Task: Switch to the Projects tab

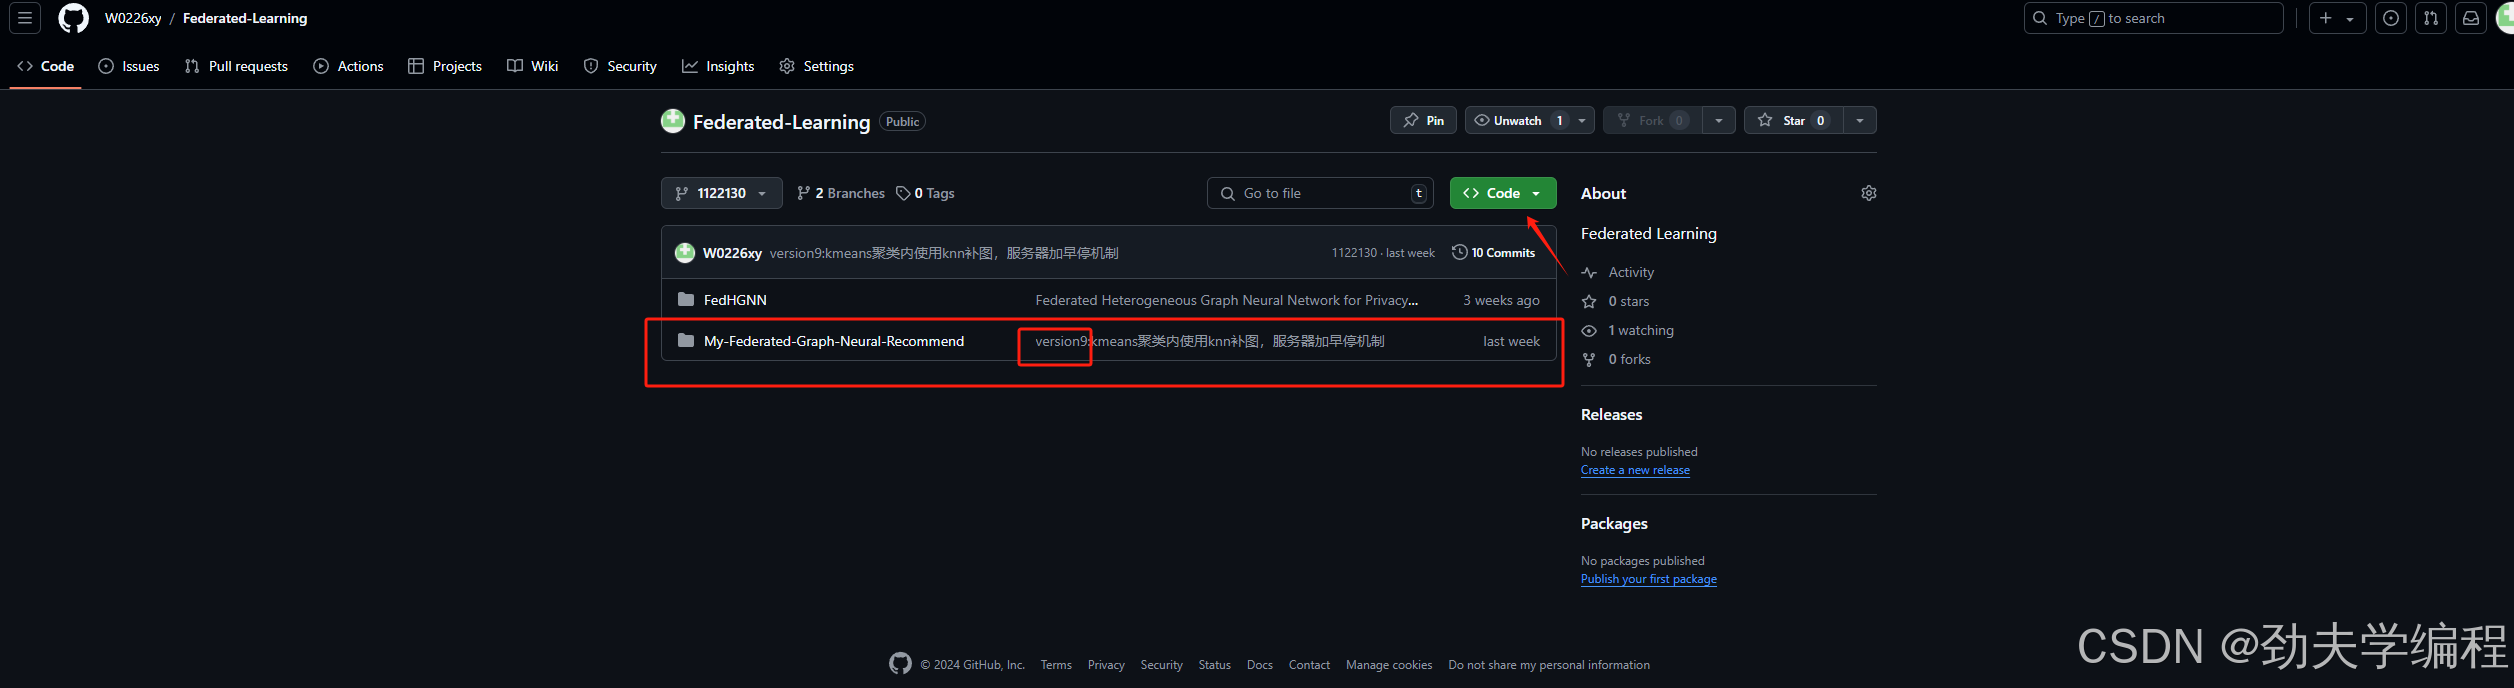Action: tap(445, 66)
